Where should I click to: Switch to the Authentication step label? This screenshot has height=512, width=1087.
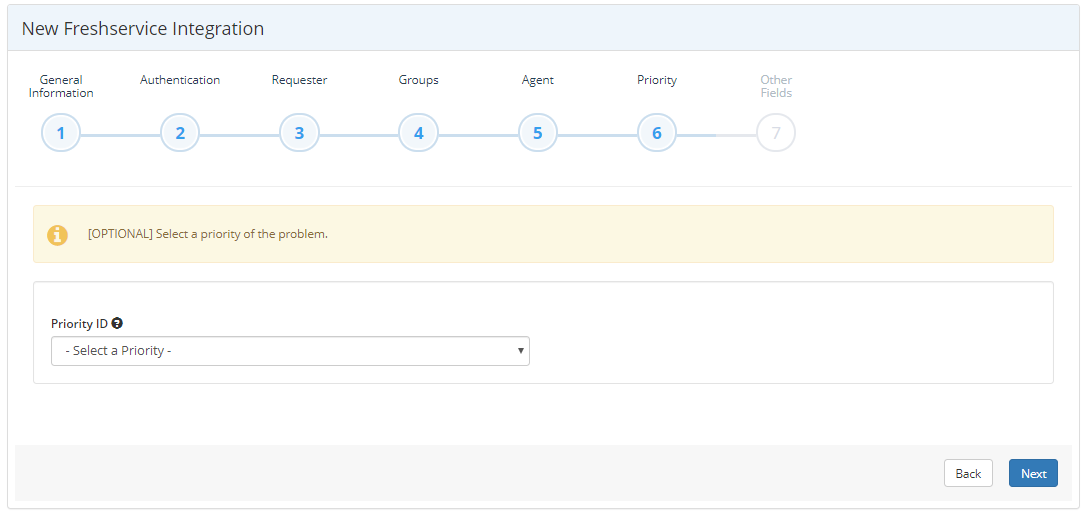coord(180,80)
